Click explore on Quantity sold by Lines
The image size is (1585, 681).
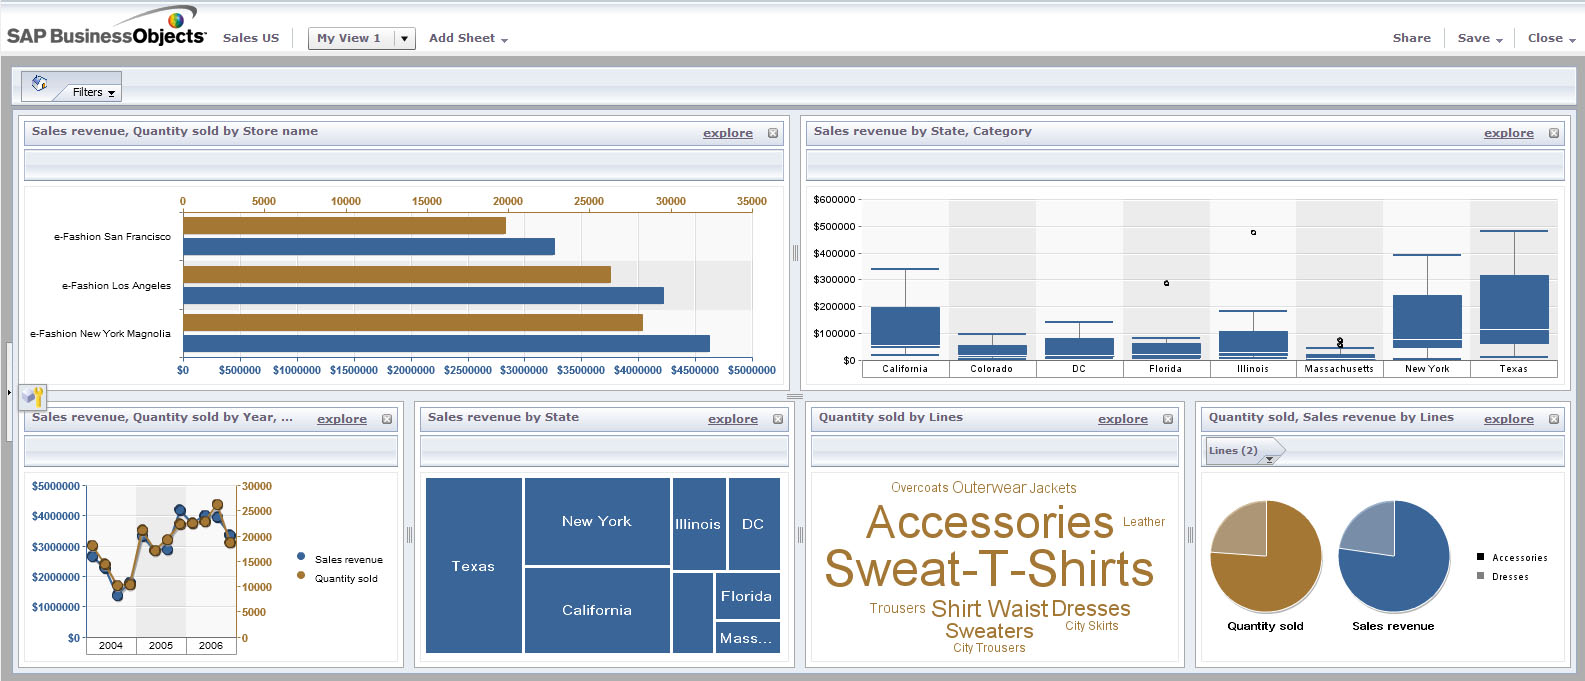(1122, 419)
